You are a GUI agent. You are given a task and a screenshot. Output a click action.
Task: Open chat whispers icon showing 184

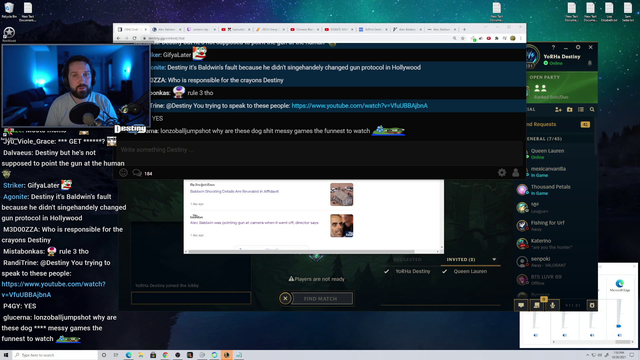[x=142, y=173]
